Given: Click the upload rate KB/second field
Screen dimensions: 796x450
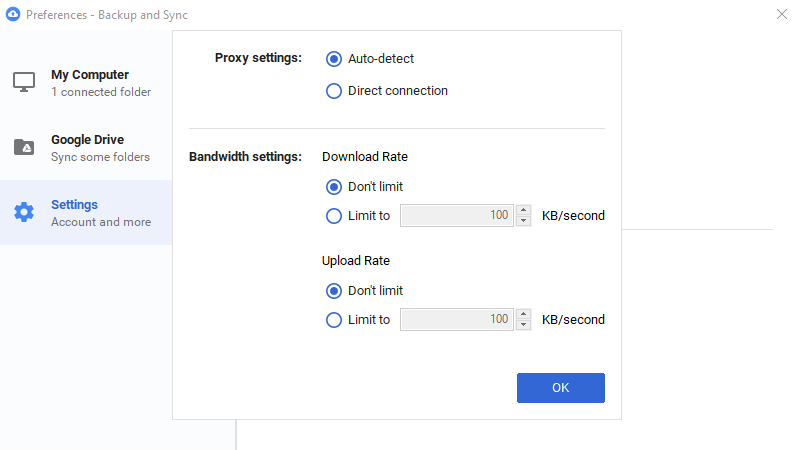Looking at the screenshot, I should 457,320.
